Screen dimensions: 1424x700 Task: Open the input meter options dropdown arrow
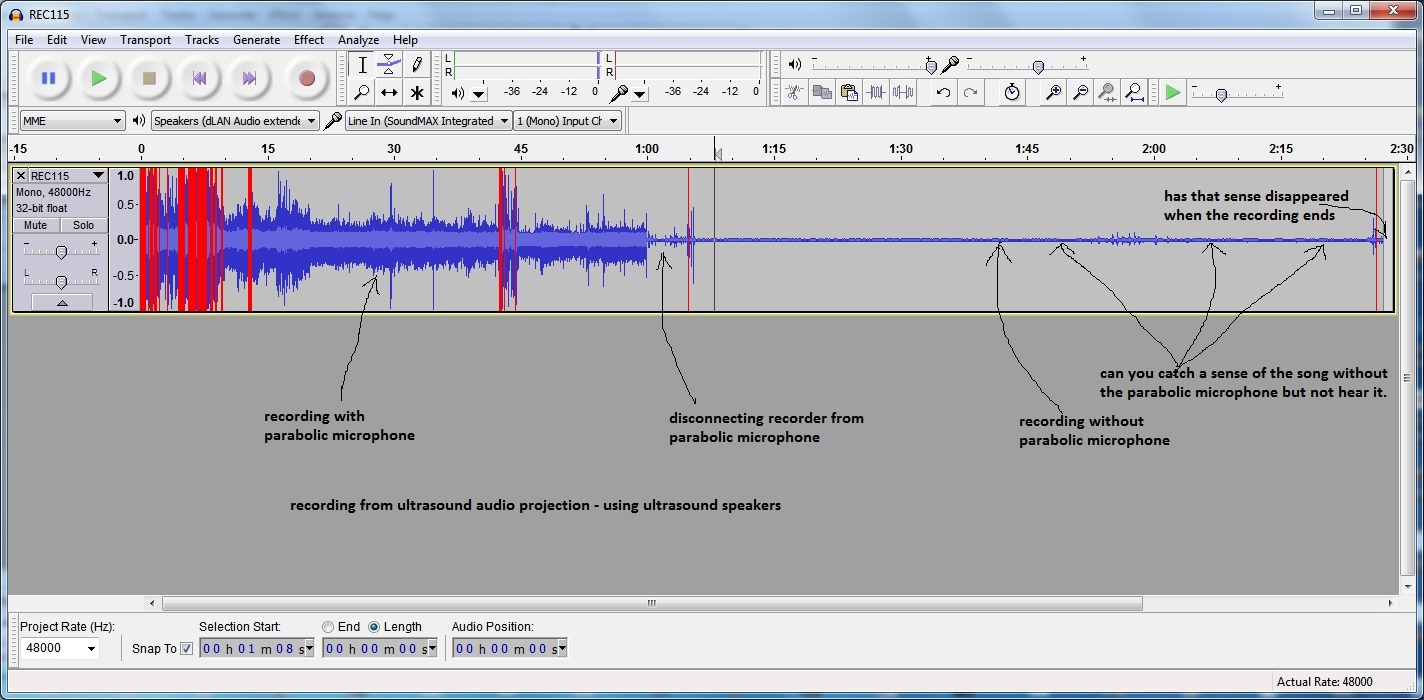pos(640,94)
